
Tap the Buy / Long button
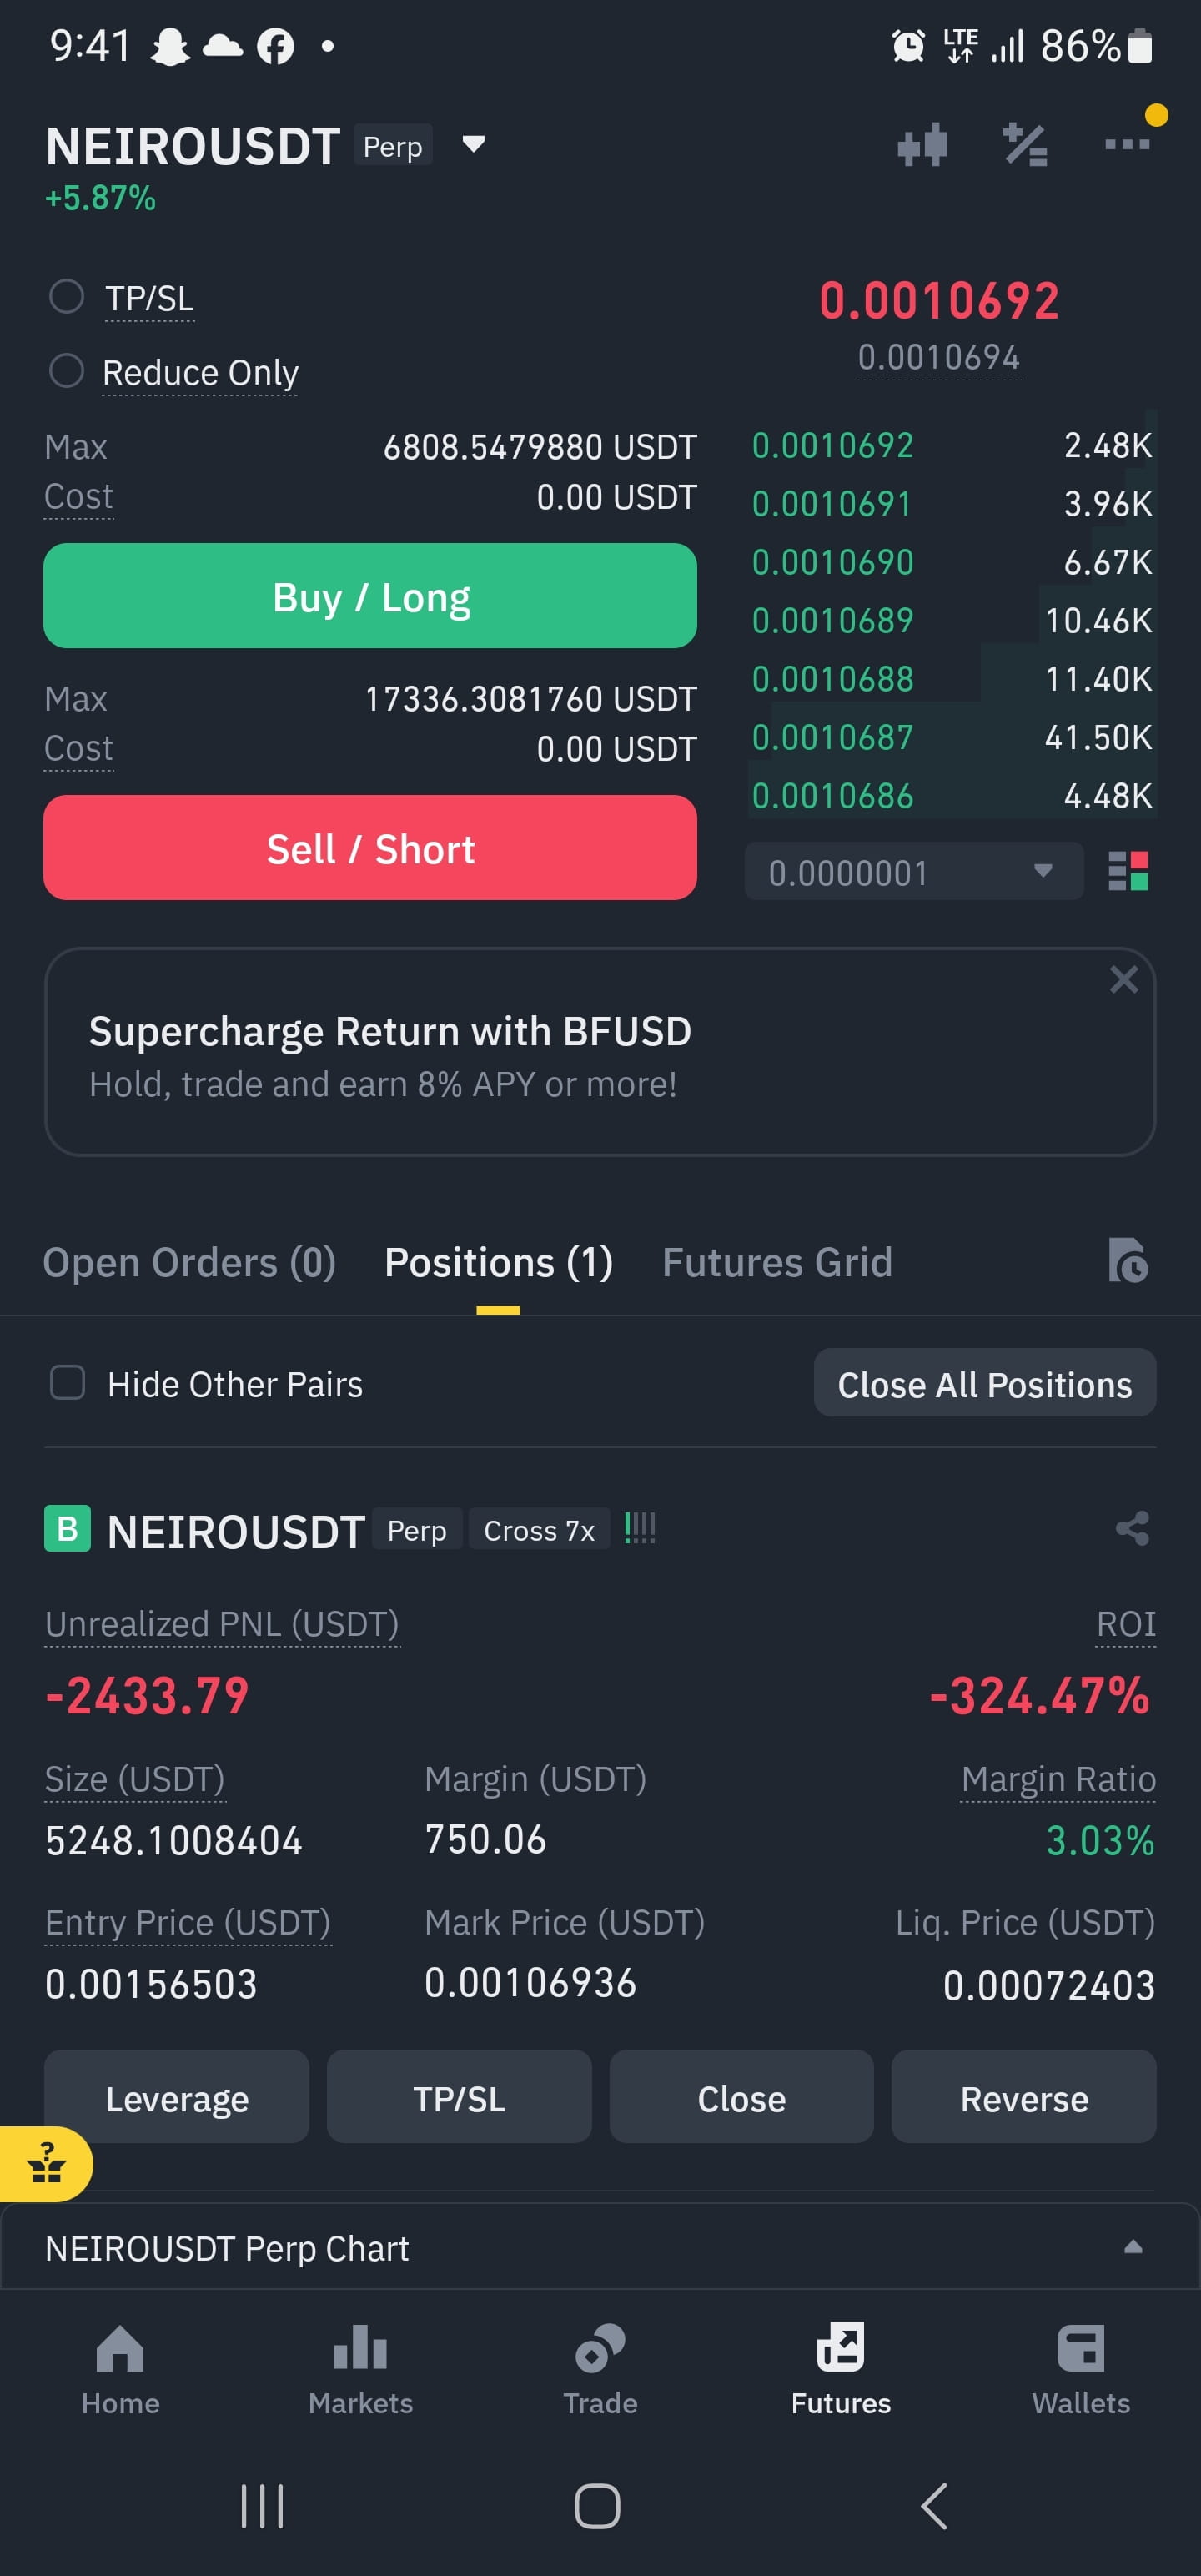tap(370, 596)
